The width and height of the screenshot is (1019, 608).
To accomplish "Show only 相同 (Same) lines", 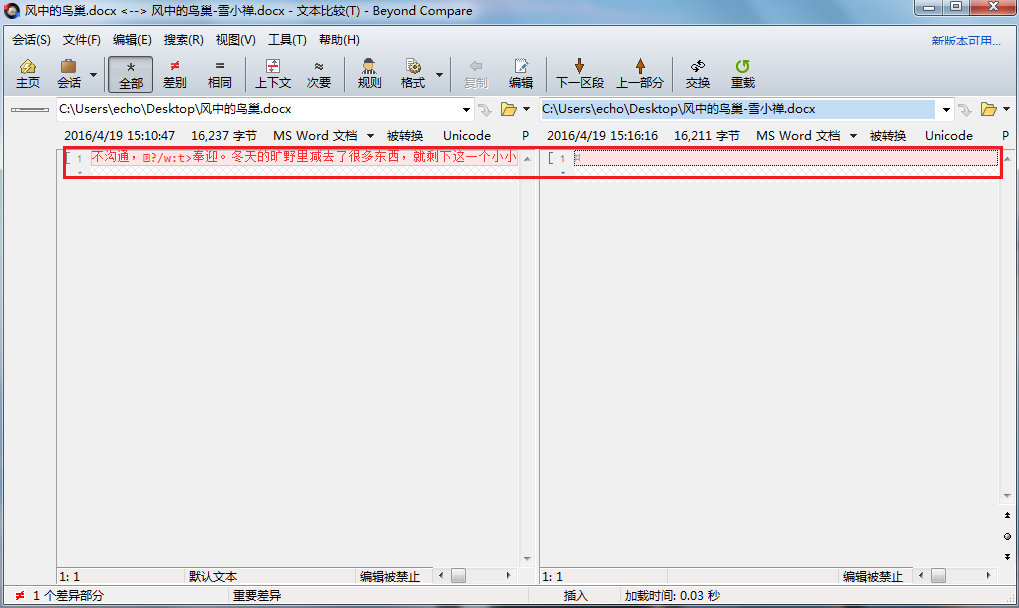I will click(220, 73).
